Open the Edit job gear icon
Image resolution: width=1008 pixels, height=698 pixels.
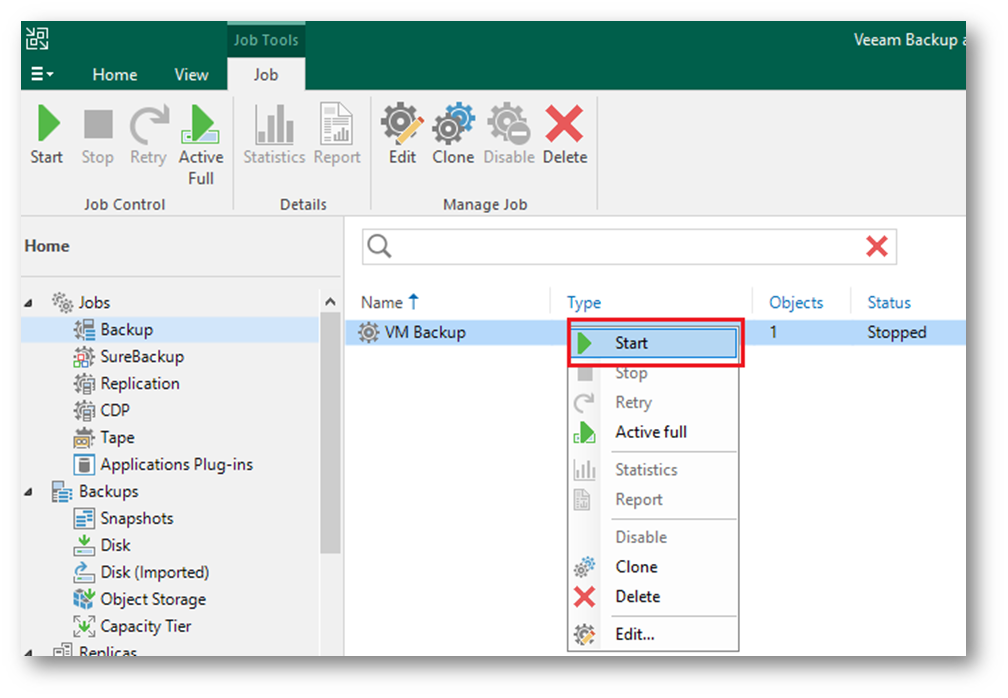pyautogui.click(x=402, y=125)
